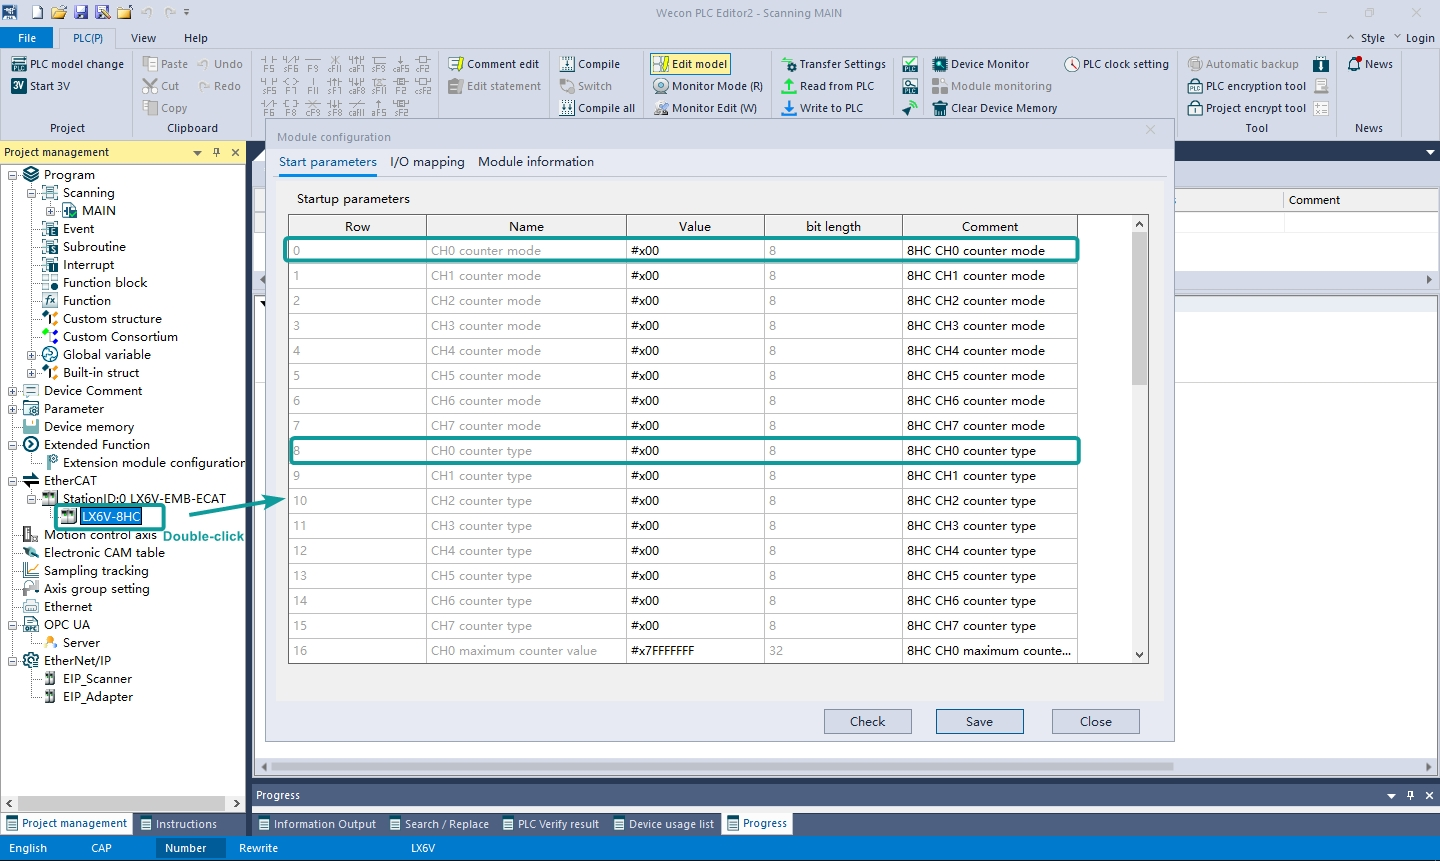Click Clear Device Memory

(x=995, y=108)
